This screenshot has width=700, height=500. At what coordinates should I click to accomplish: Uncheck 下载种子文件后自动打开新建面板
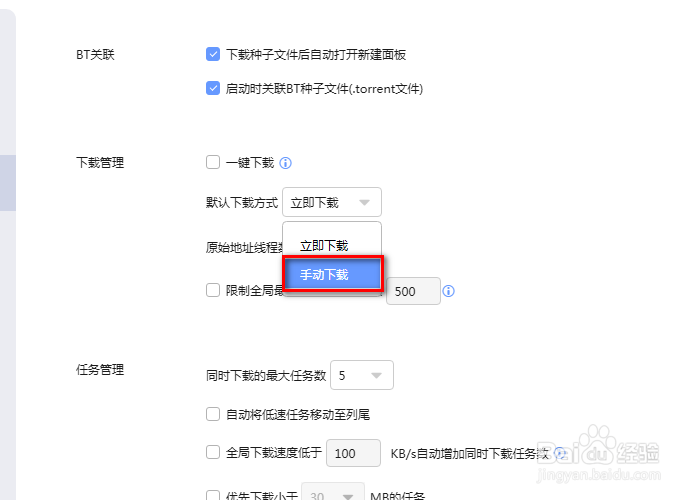[x=213, y=54]
